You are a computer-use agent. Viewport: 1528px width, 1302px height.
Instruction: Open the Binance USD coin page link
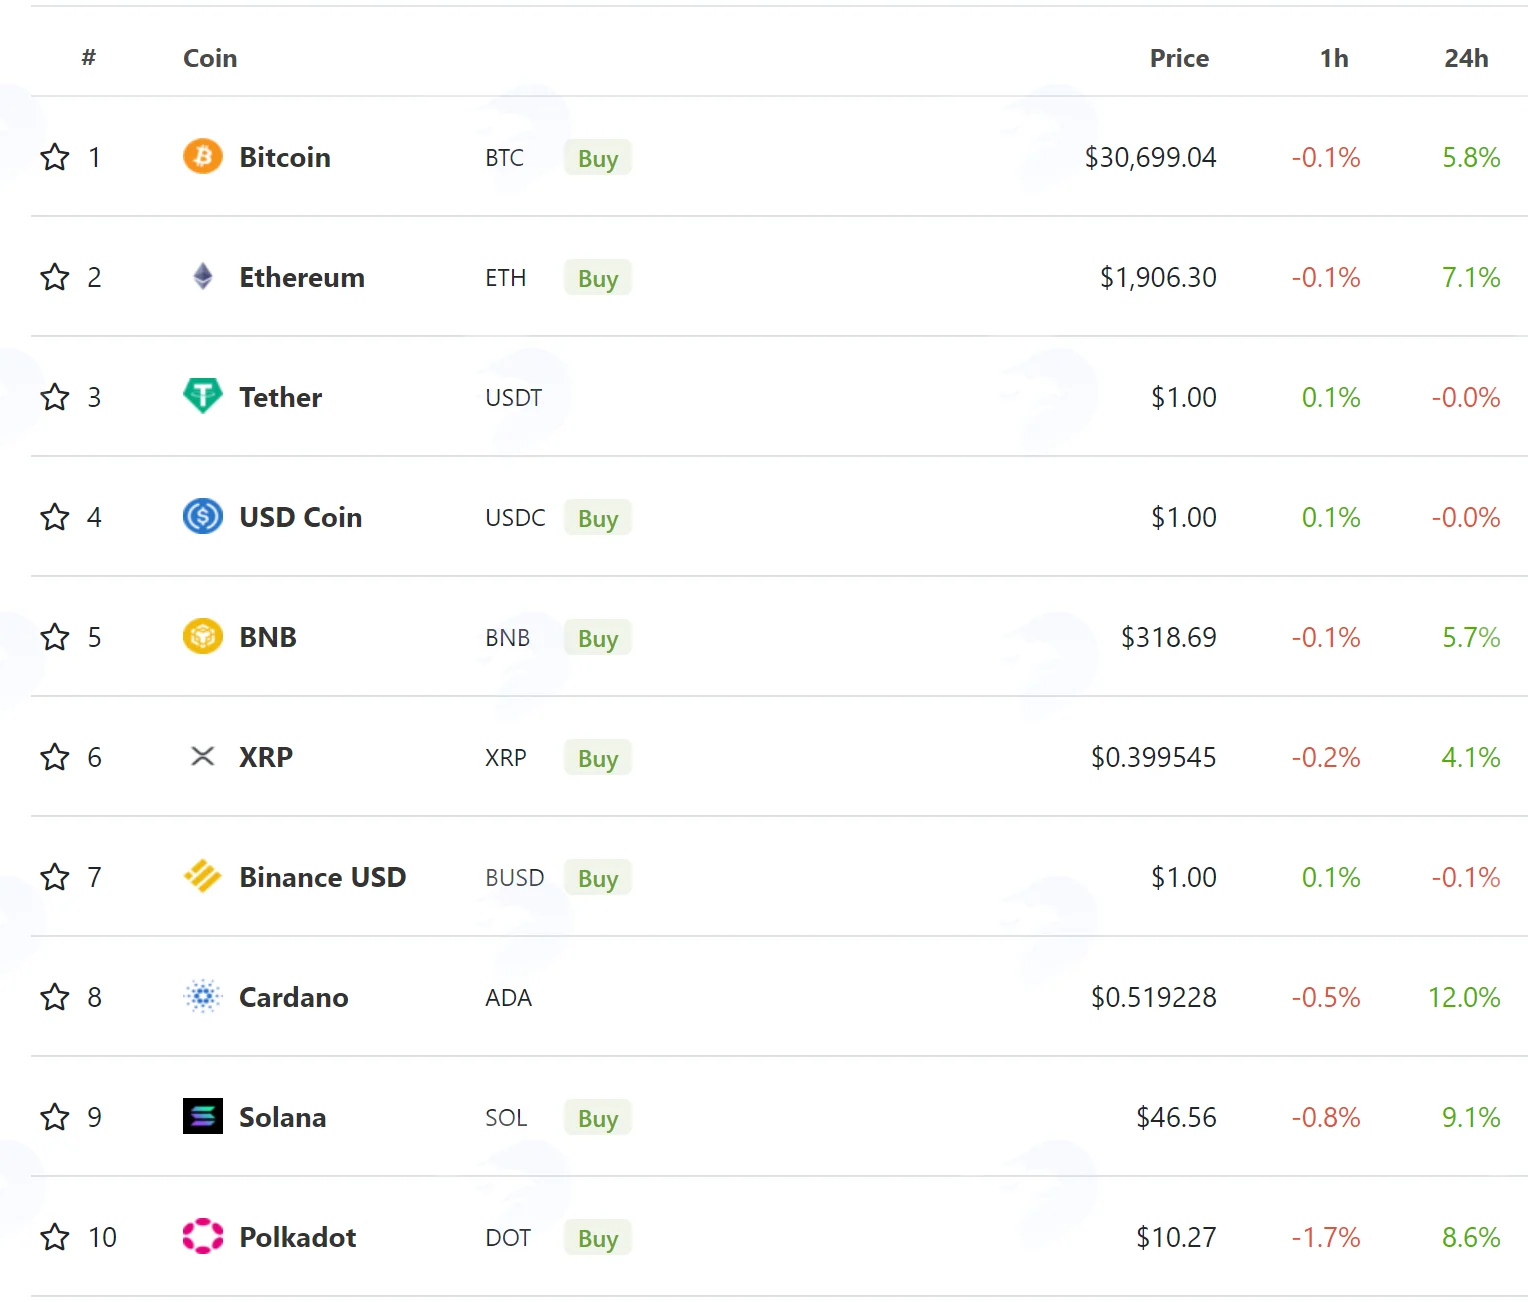[322, 877]
